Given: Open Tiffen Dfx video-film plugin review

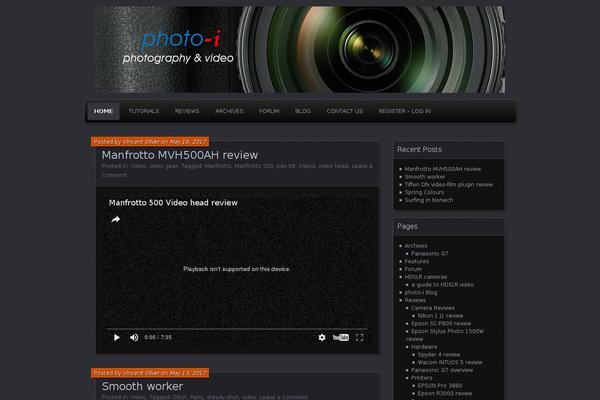Looking at the screenshot, I should pos(449,184).
